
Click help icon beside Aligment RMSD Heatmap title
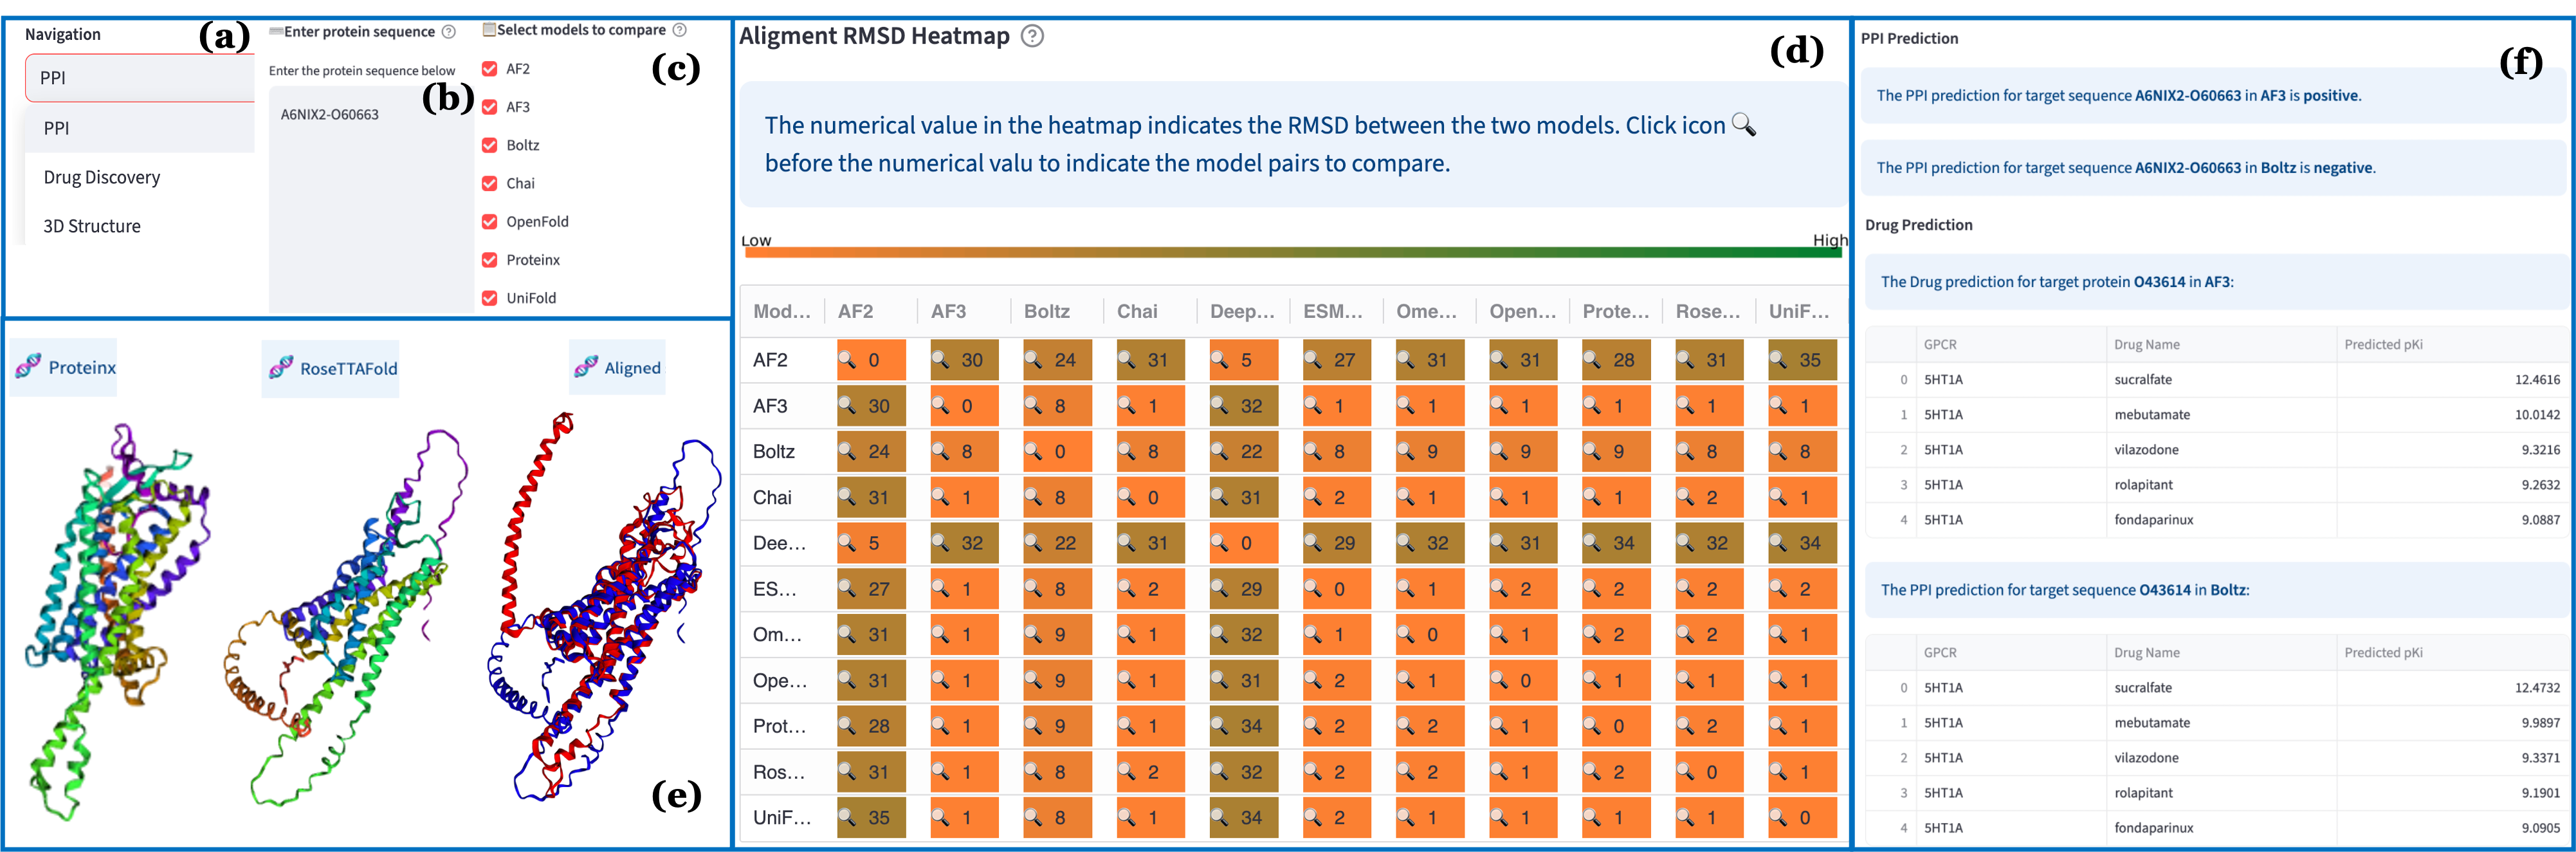click(x=1032, y=36)
